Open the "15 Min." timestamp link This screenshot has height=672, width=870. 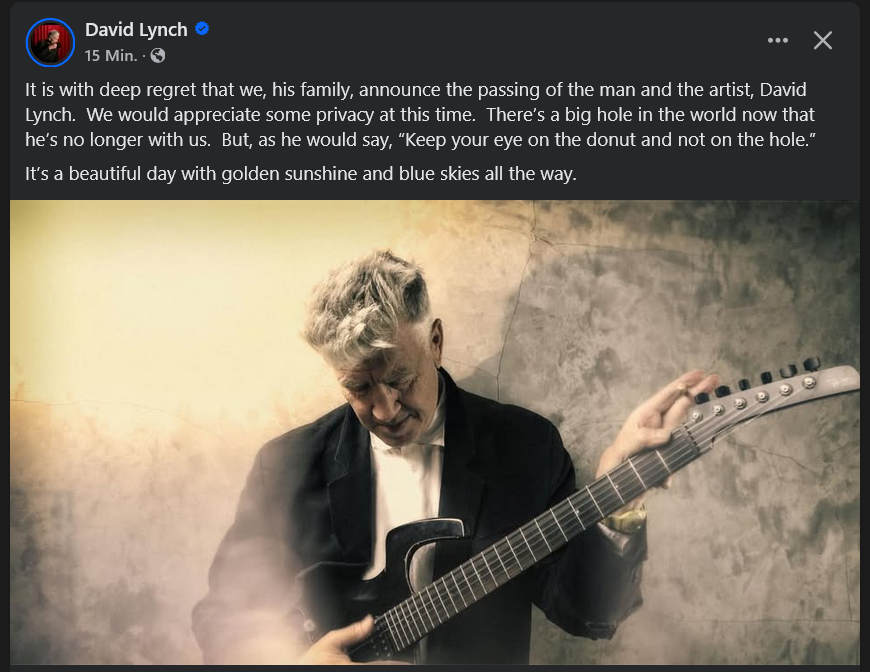point(111,55)
